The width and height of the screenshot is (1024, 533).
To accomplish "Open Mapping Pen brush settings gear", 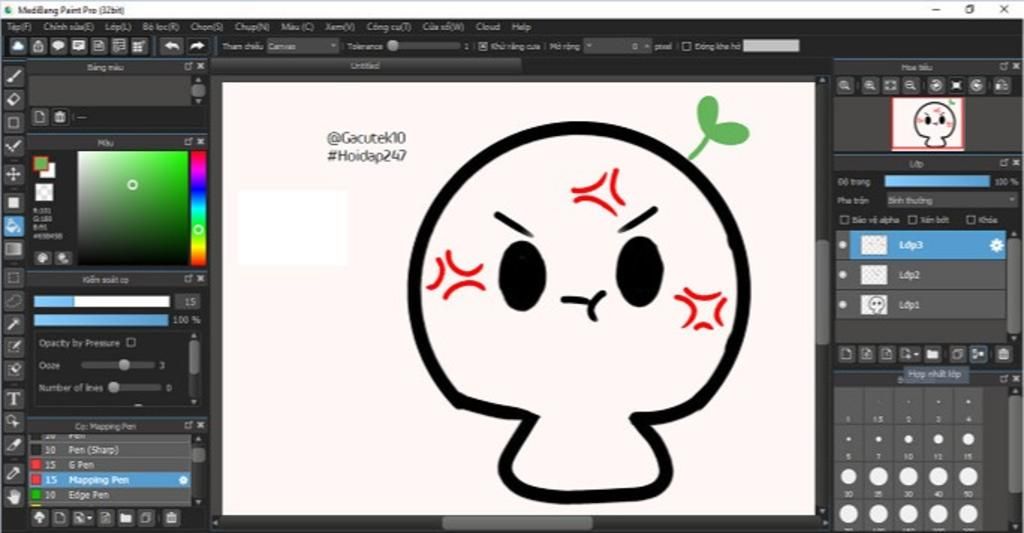I will click(x=184, y=480).
